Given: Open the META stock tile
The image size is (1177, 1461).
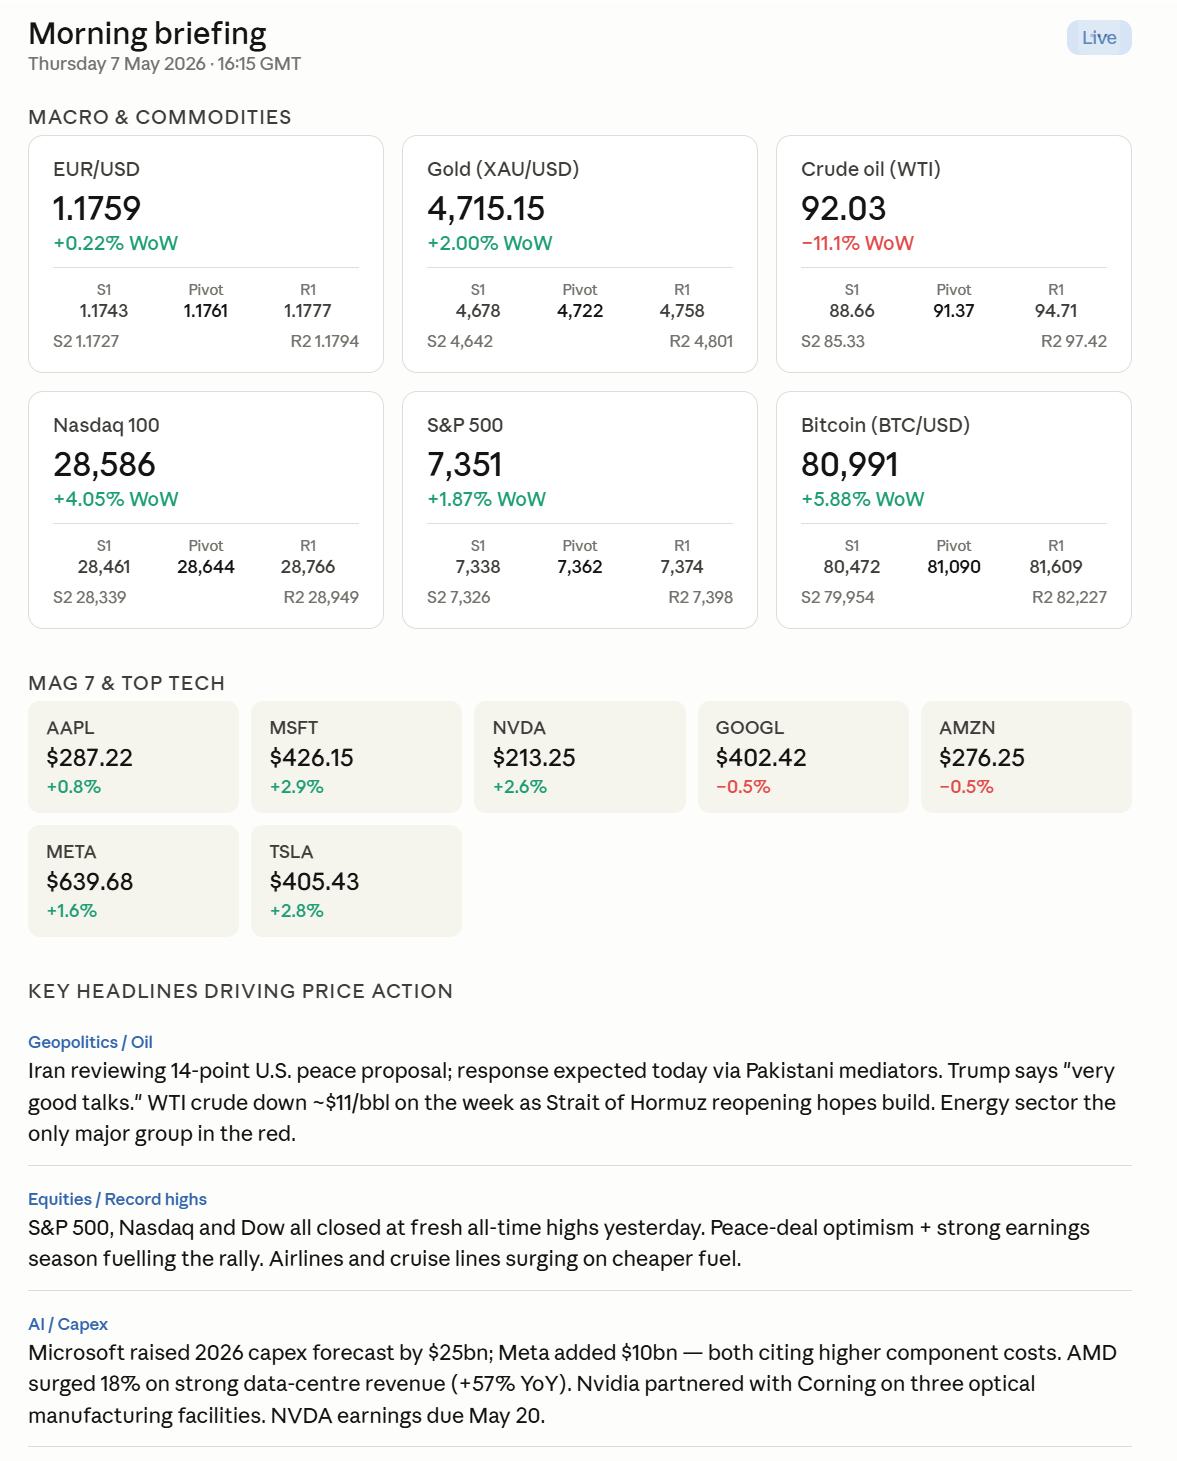Looking at the screenshot, I should (x=133, y=881).
